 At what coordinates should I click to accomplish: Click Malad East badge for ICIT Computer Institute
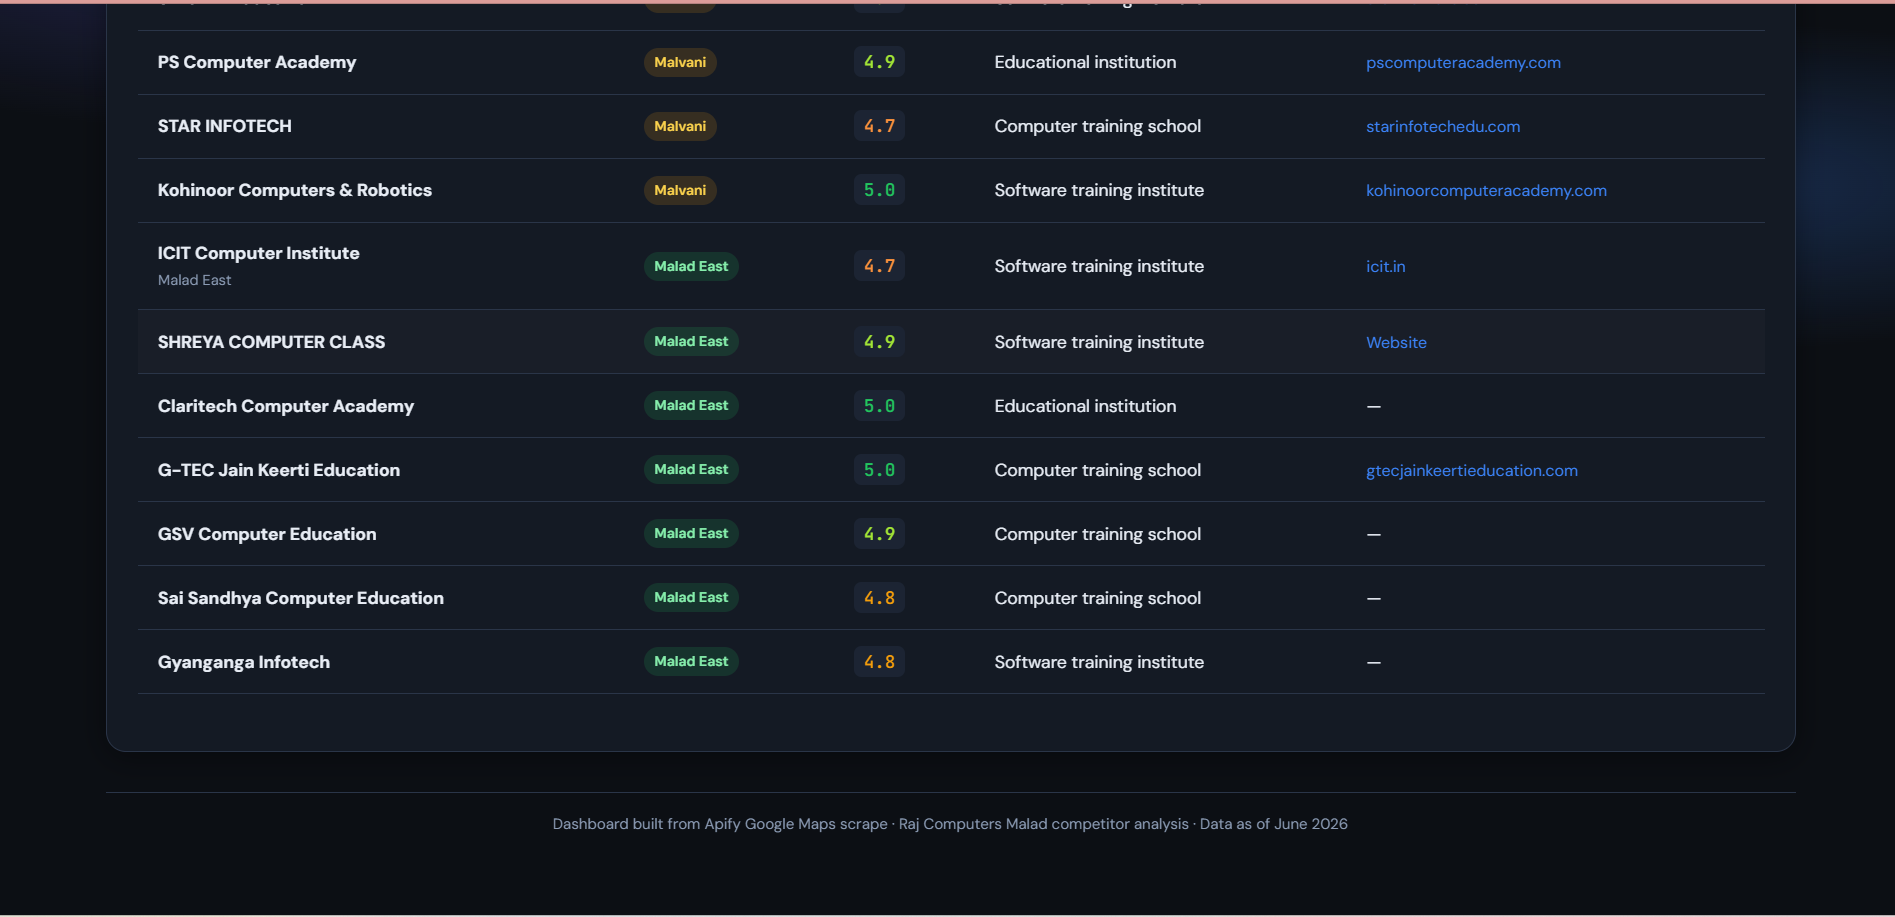[691, 266]
